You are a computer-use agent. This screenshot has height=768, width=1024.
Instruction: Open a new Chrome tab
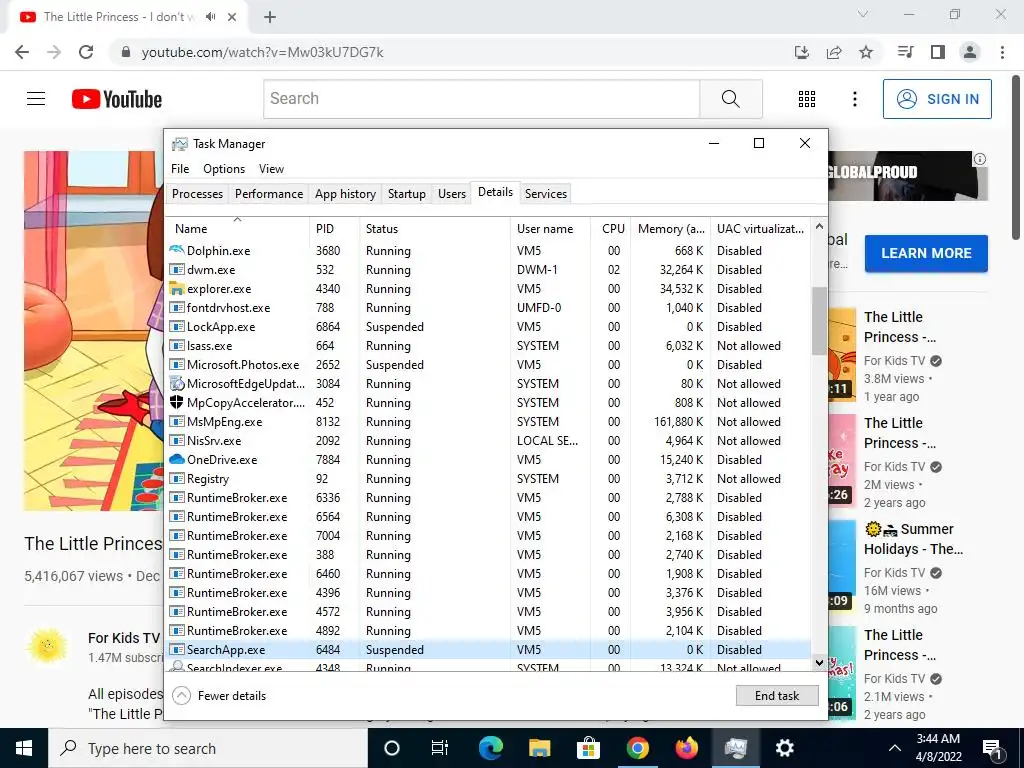pyautogui.click(x=270, y=17)
